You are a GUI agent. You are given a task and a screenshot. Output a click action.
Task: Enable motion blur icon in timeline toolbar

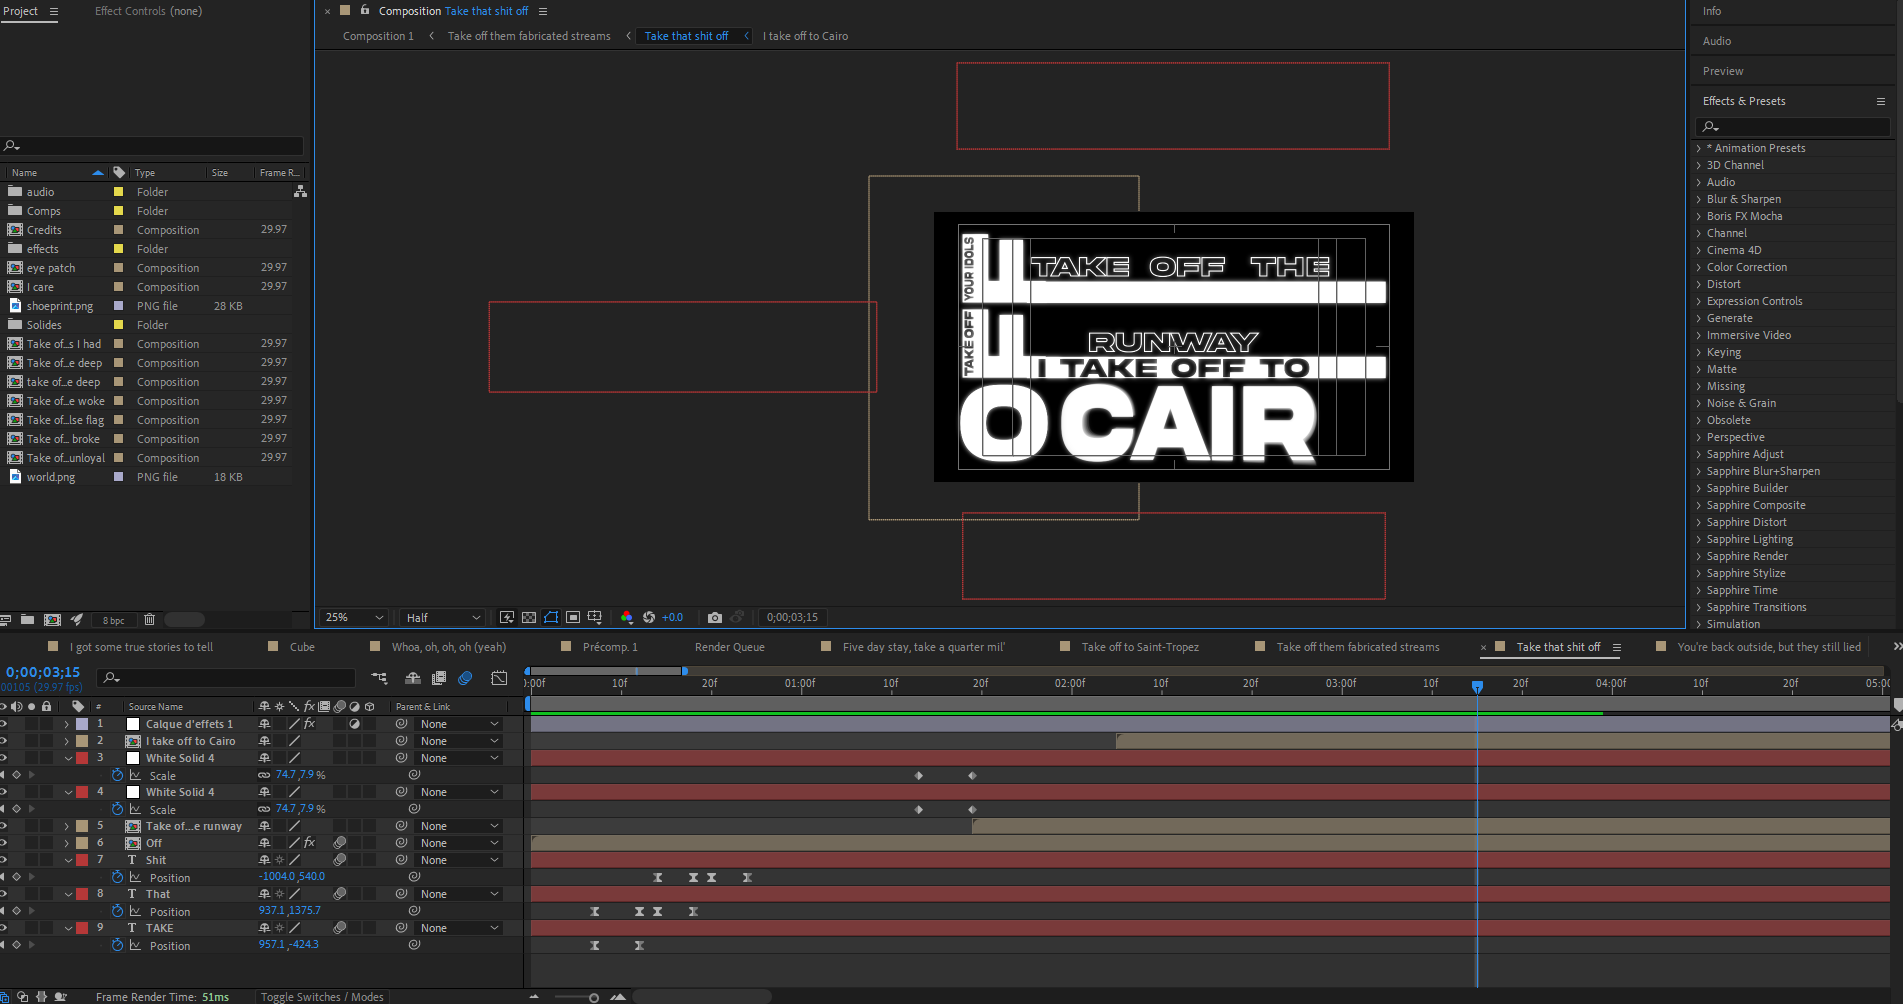point(465,678)
